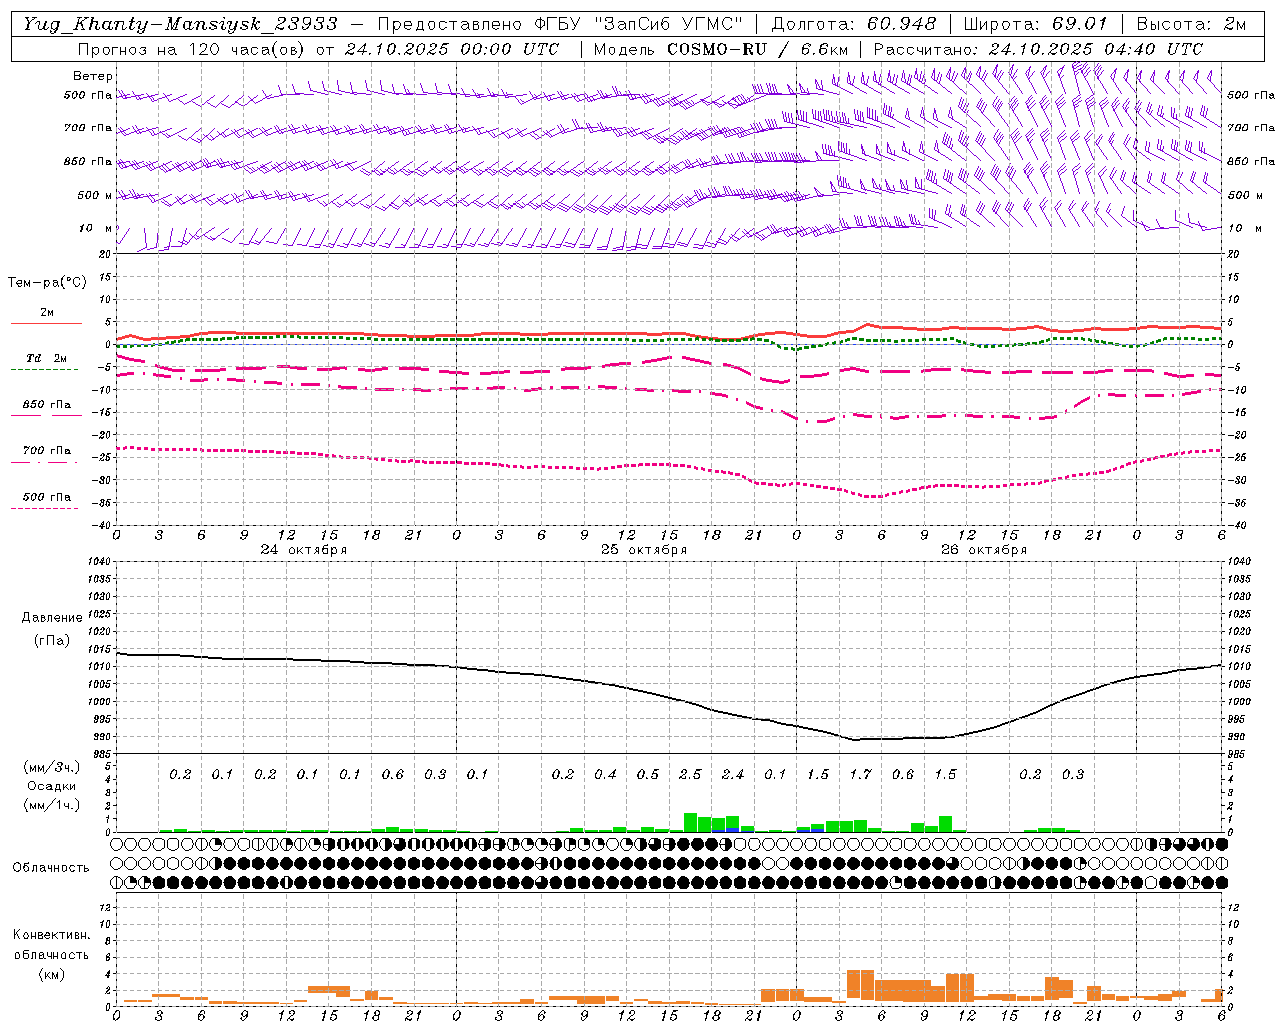Click the Модель COSMO-RU / 6.6км label
Image resolution: width=1280 pixels, height=1024 pixels.
pyautogui.click(x=720, y=49)
